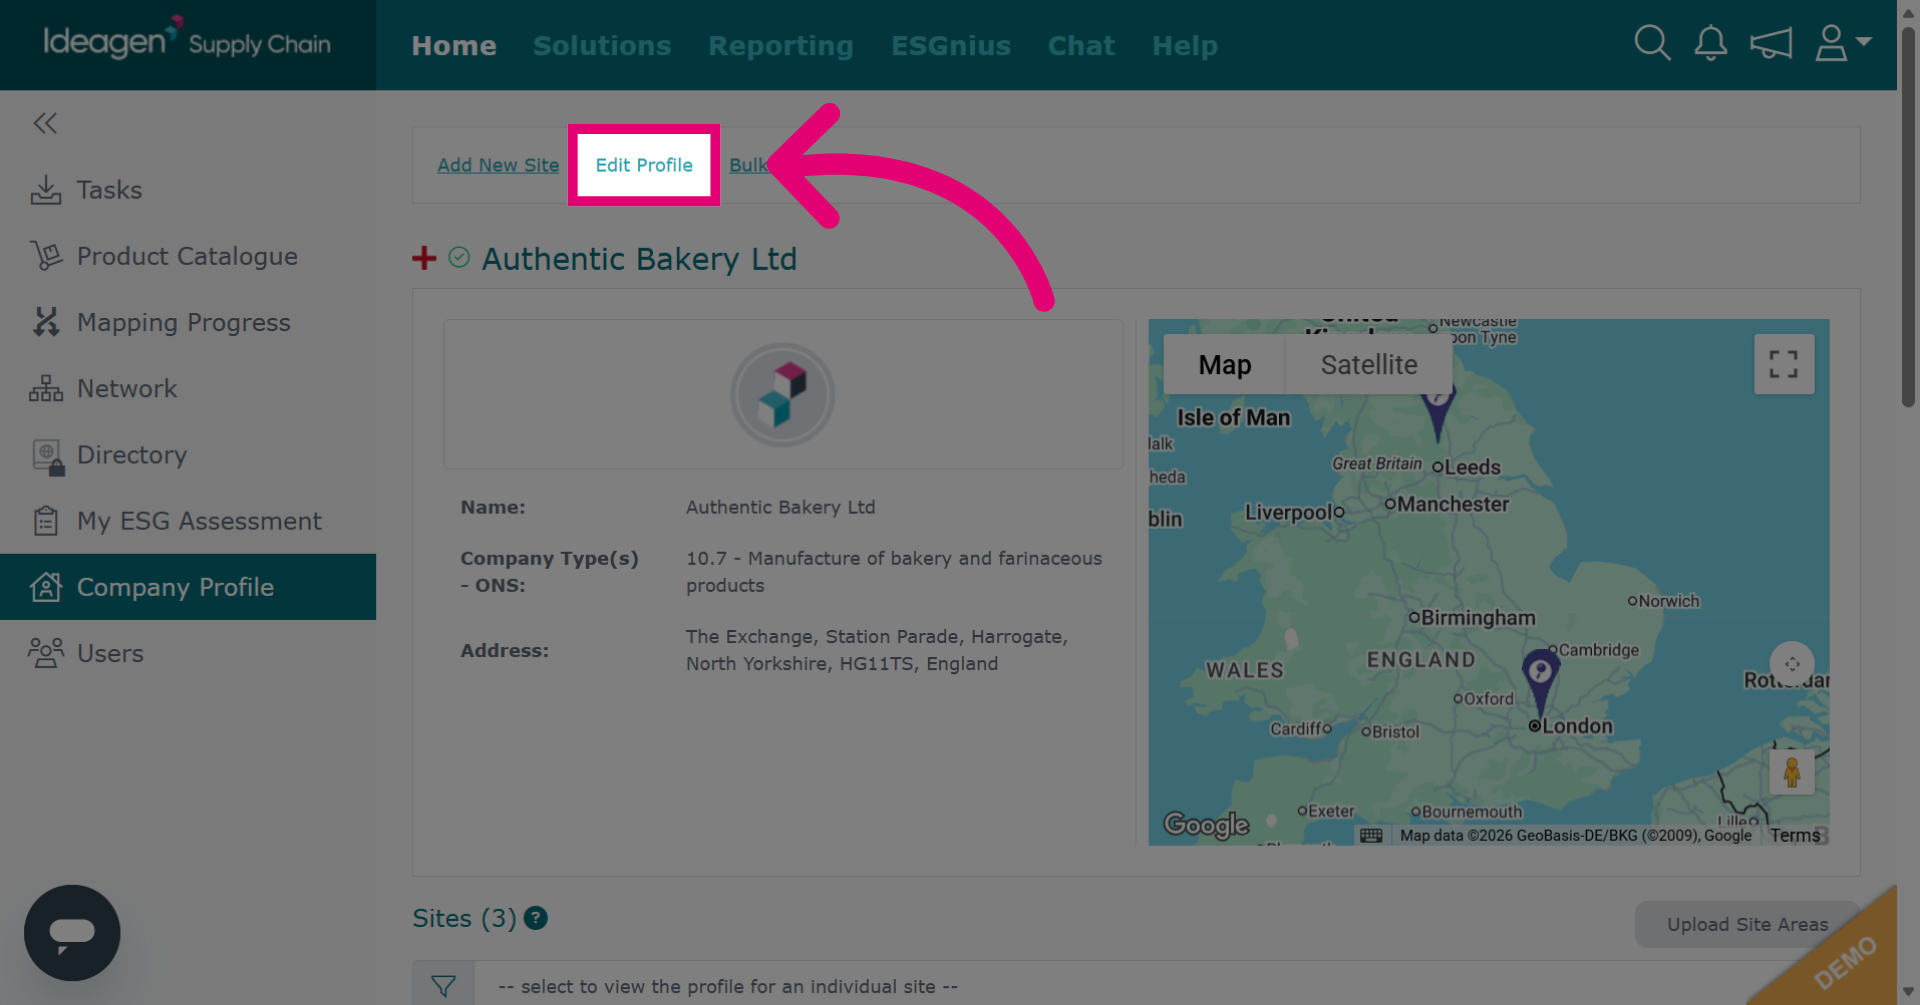The width and height of the screenshot is (1920, 1005).
Task: Click the Edit Profile link
Action: pyautogui.click(x=644, y=165)
